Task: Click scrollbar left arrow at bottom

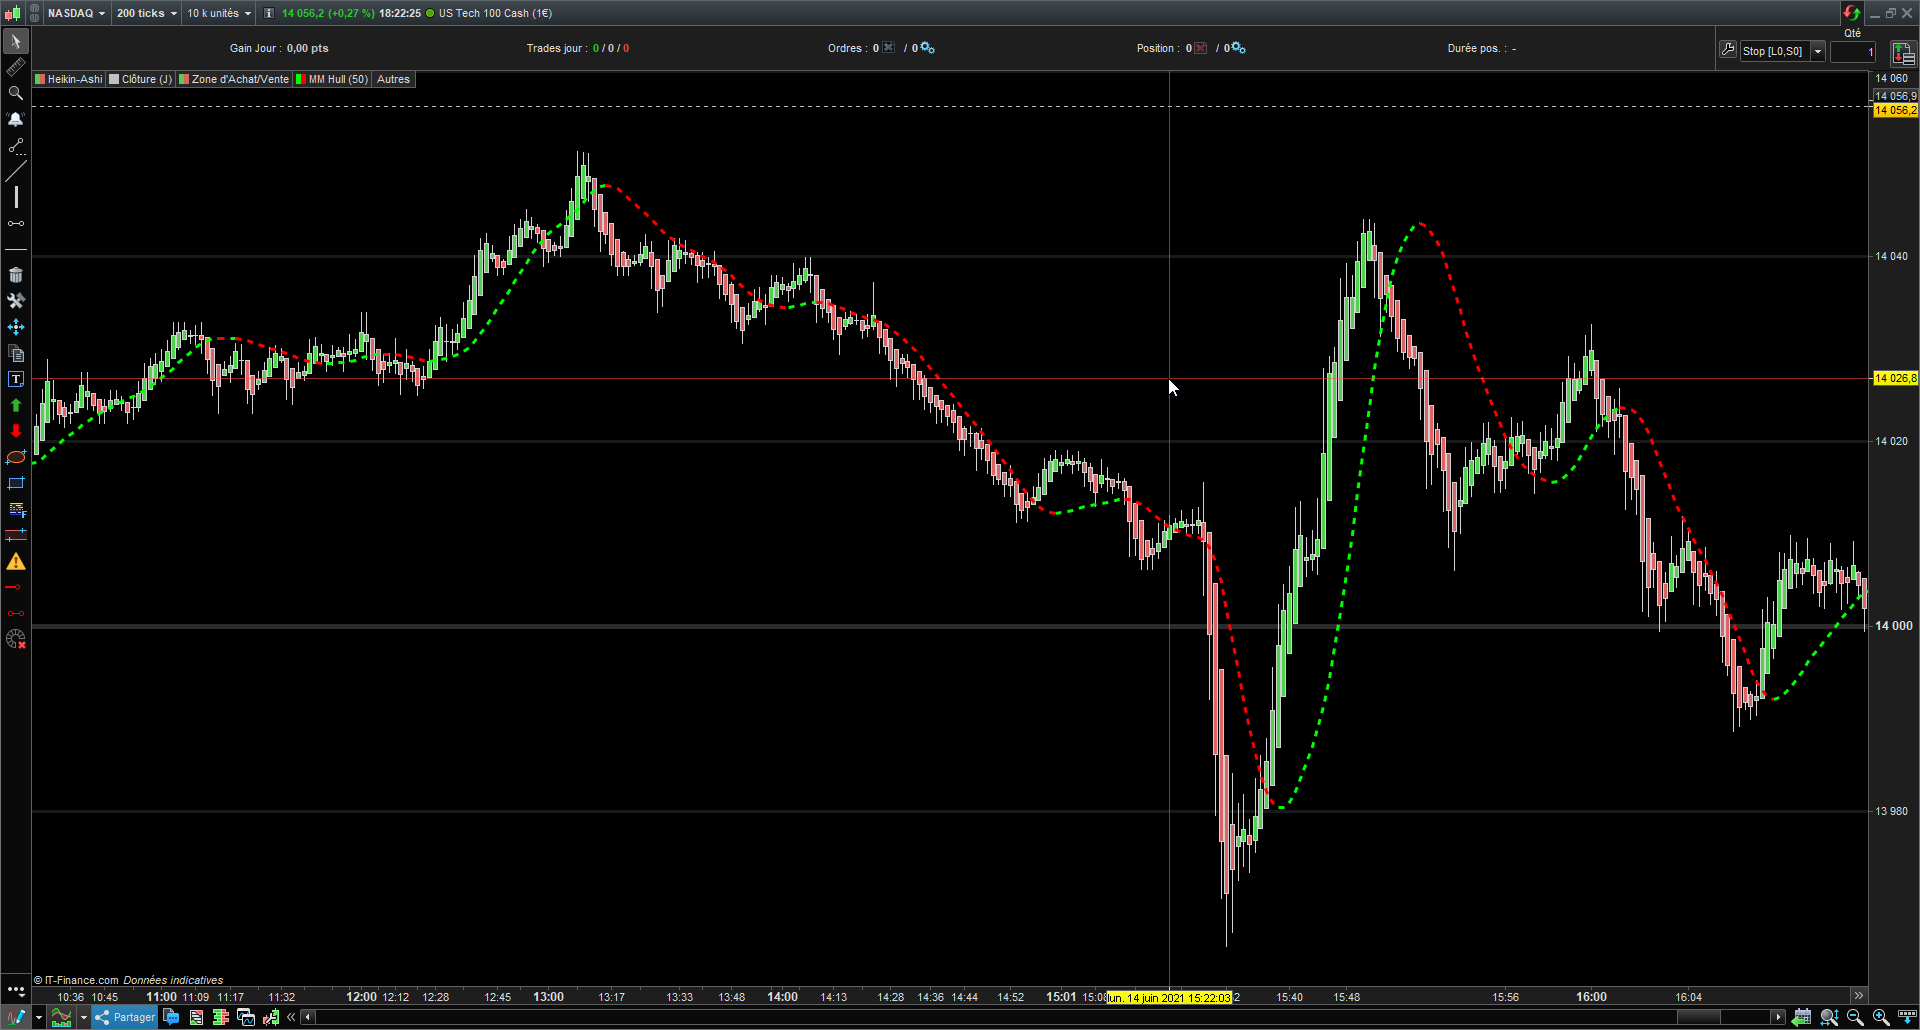Action: pyautogui.click(x=308, y=1017)
